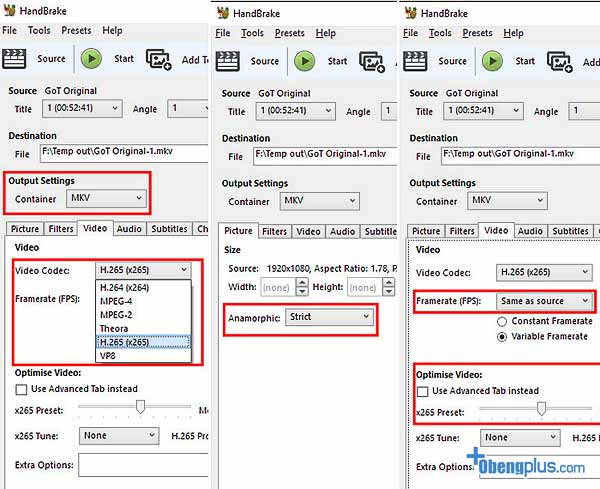This screenshot has width=600, height=489.
Task: Click HandBrake app logo in right window title
Action: point(411,13)
